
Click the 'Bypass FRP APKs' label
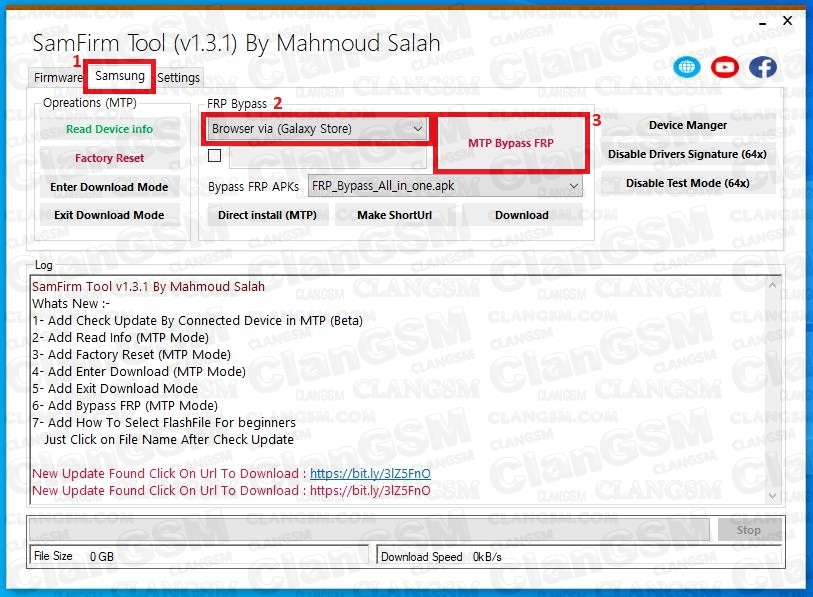254,187
